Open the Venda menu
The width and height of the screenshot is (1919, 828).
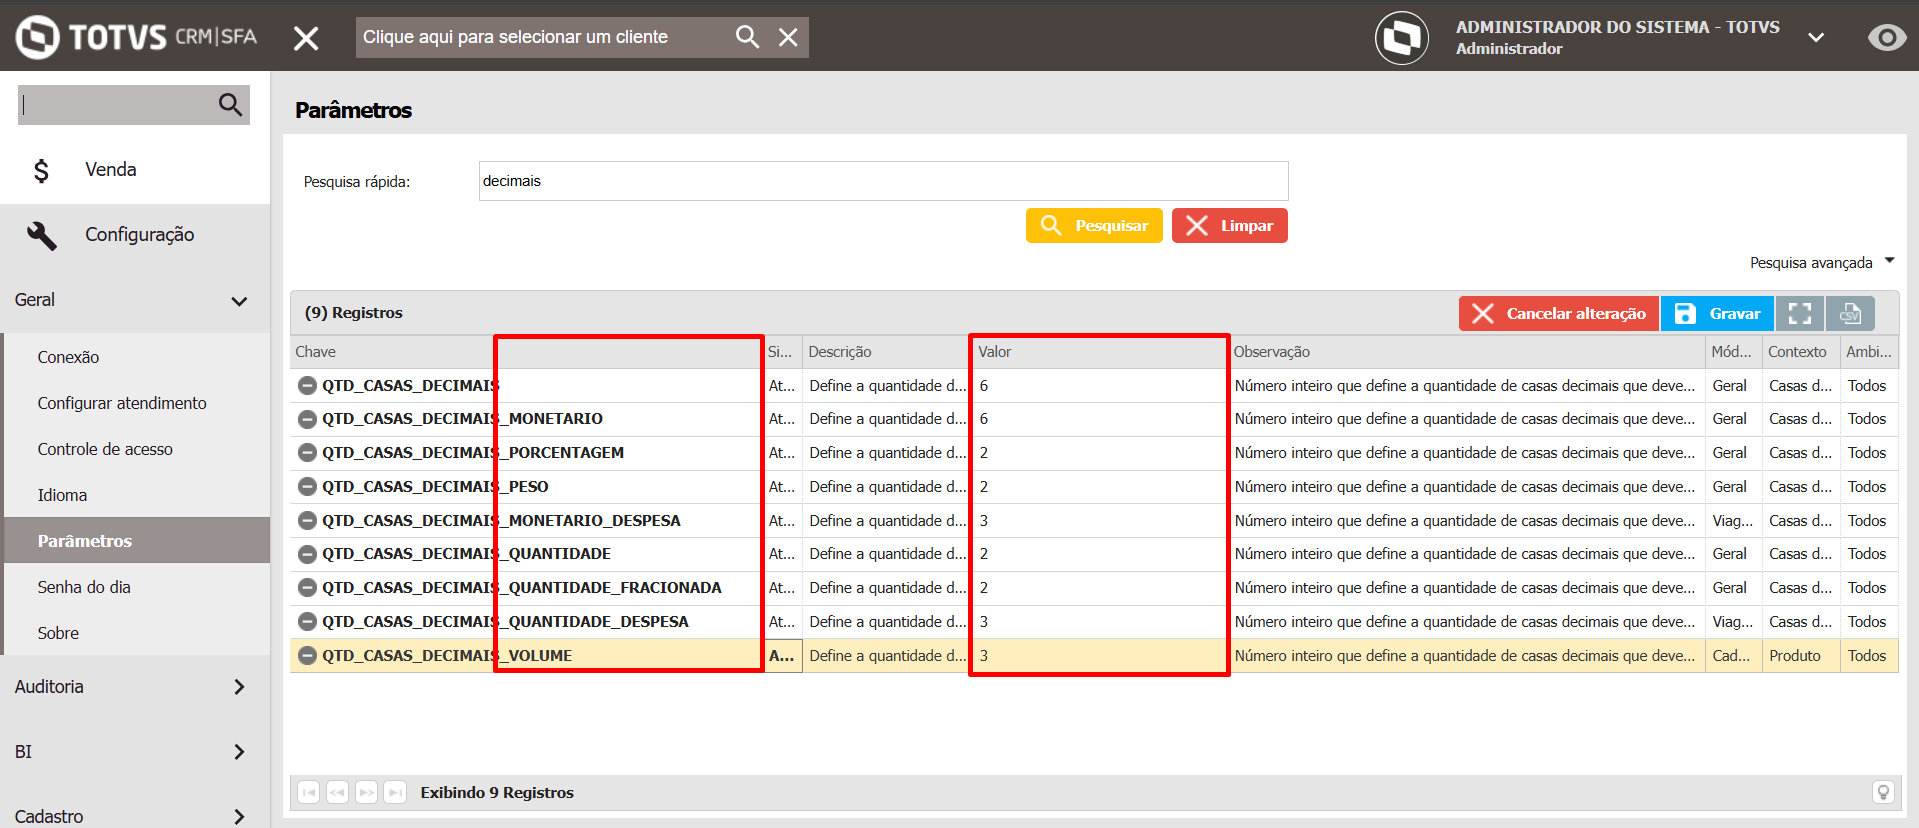[135, 170]
